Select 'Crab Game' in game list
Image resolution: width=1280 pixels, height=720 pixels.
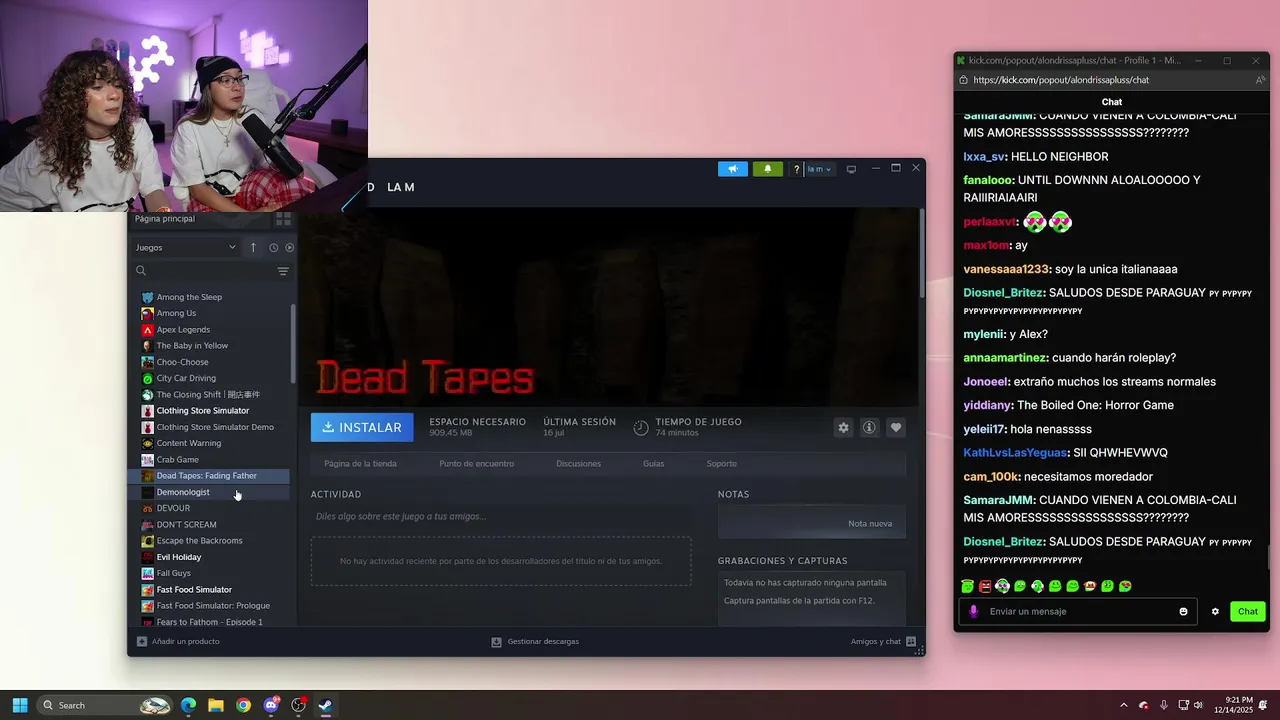click(177, 459)
